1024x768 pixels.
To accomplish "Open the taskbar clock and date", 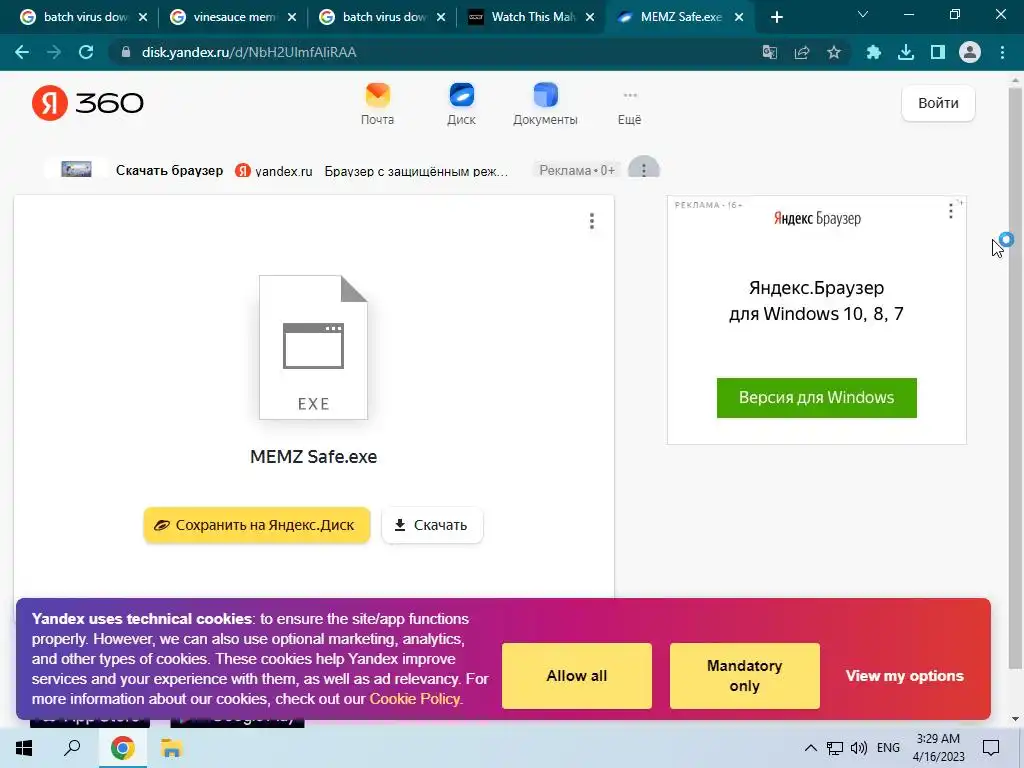I will click(x=938, y=748).
